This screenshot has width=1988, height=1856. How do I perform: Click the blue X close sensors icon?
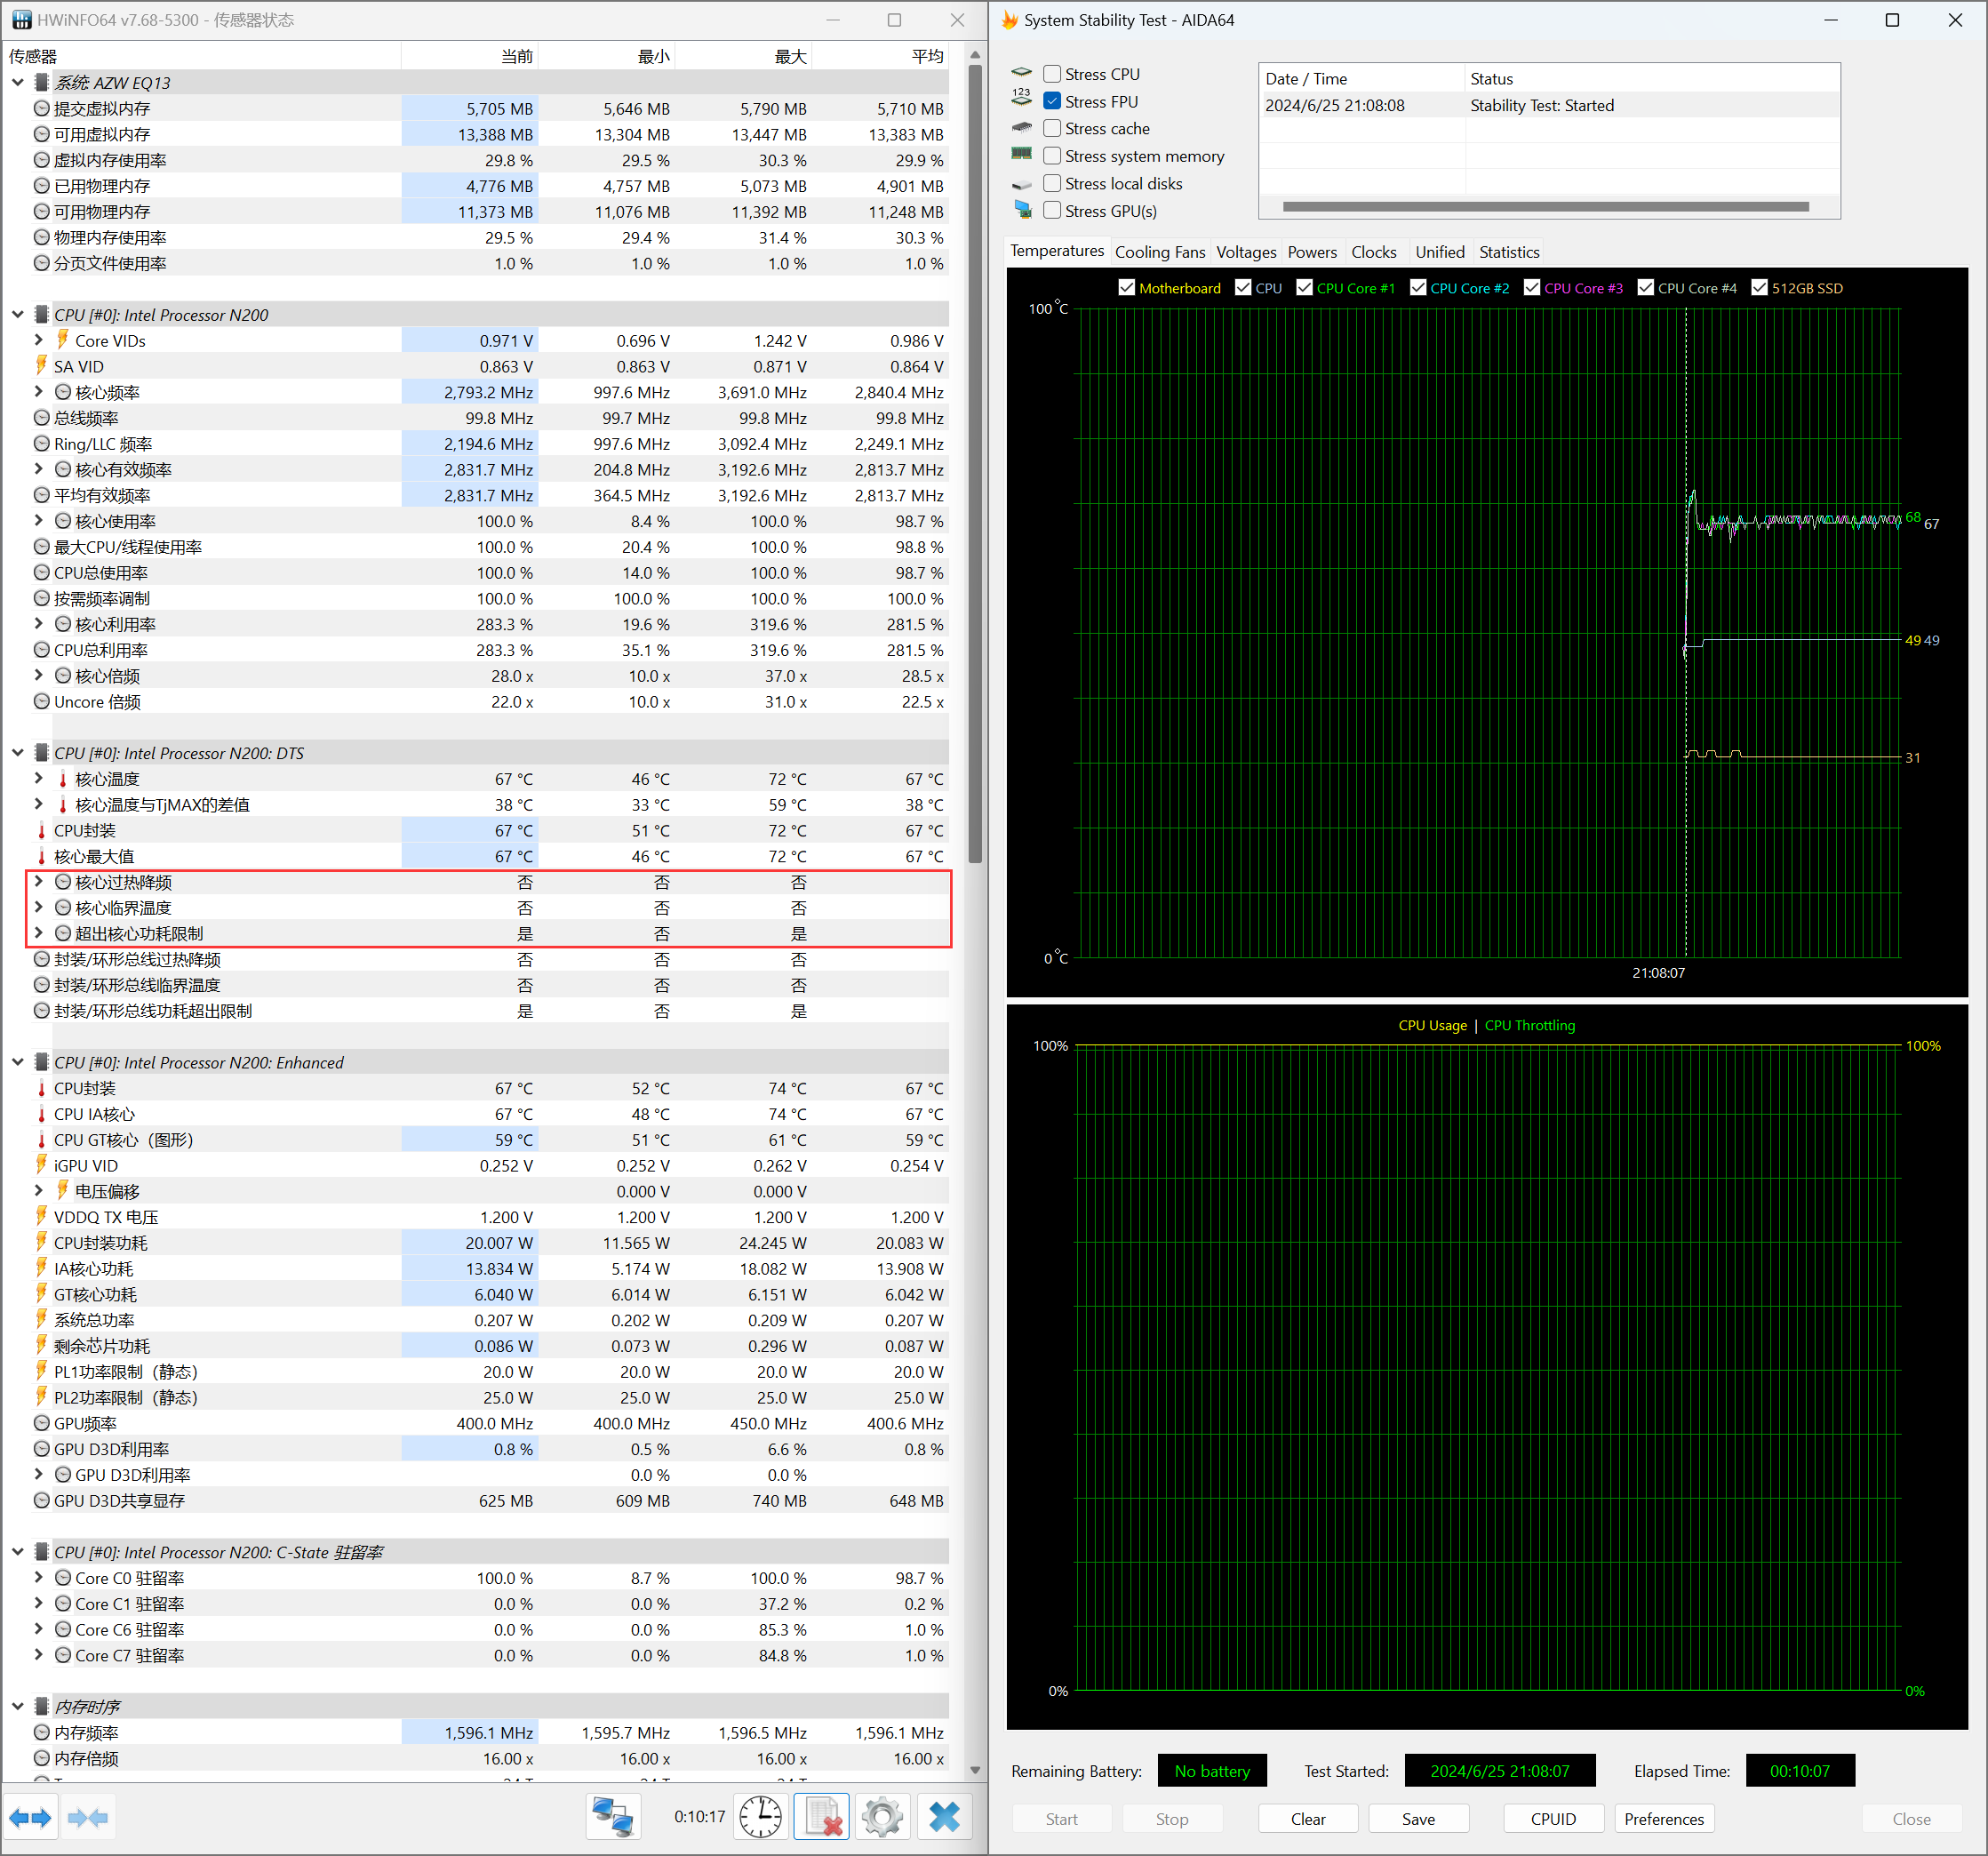944,1817
